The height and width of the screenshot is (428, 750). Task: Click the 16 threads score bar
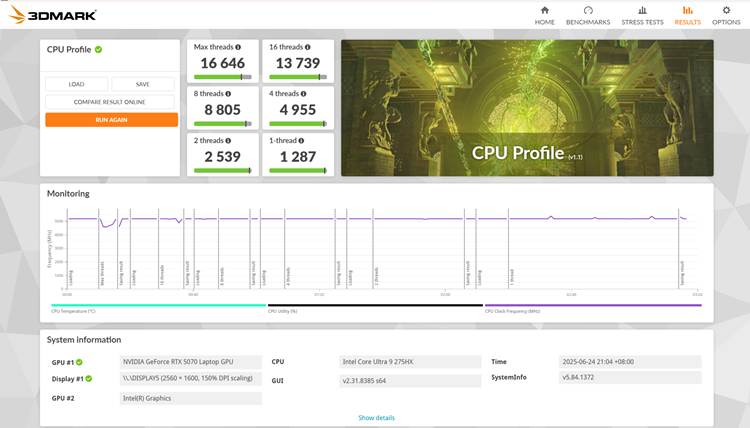[x=298, y=77]
